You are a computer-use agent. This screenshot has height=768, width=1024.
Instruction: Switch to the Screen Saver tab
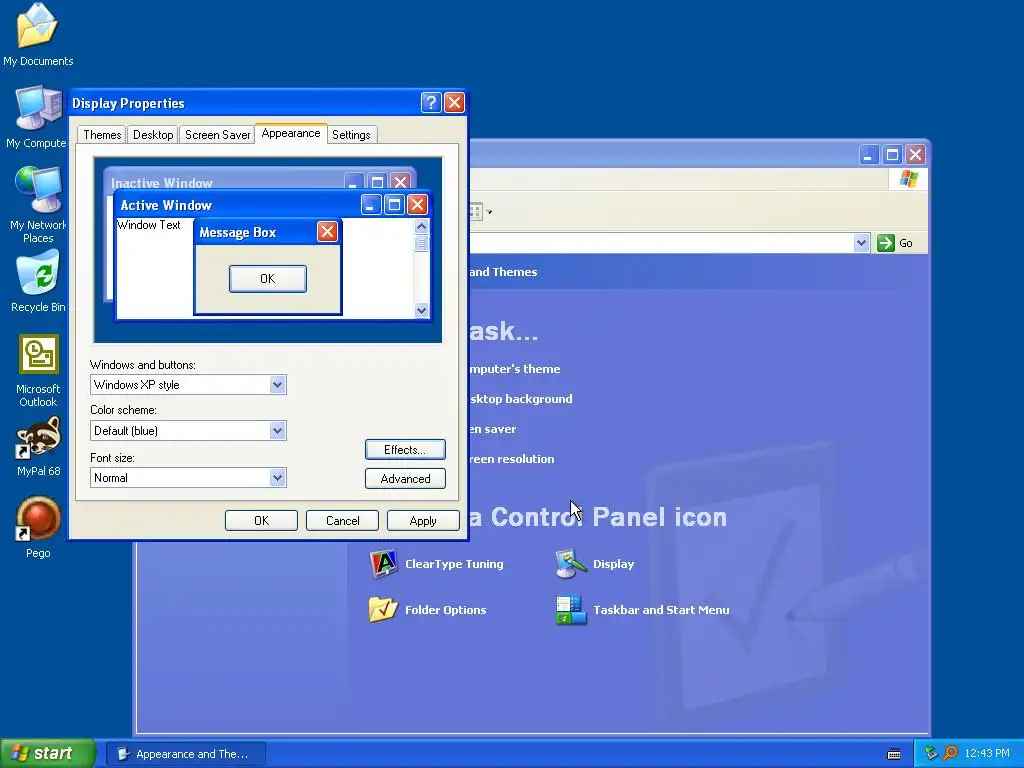(x=217, y=135)
